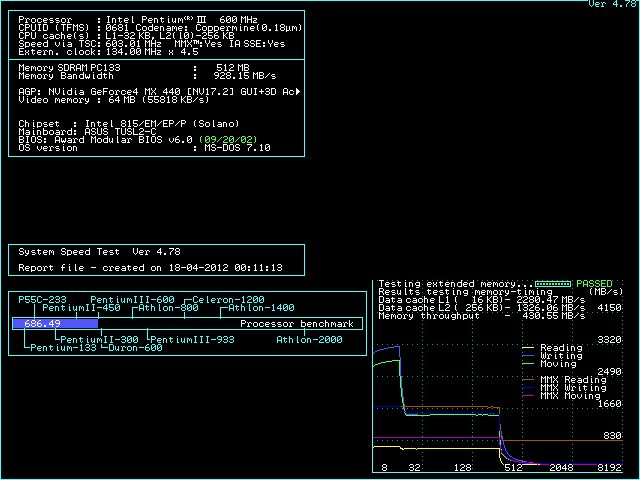Click the 'Results testing memory-timing' line
Image resolution: width=640 pixels, height=480 pixels.
(465, 292)
